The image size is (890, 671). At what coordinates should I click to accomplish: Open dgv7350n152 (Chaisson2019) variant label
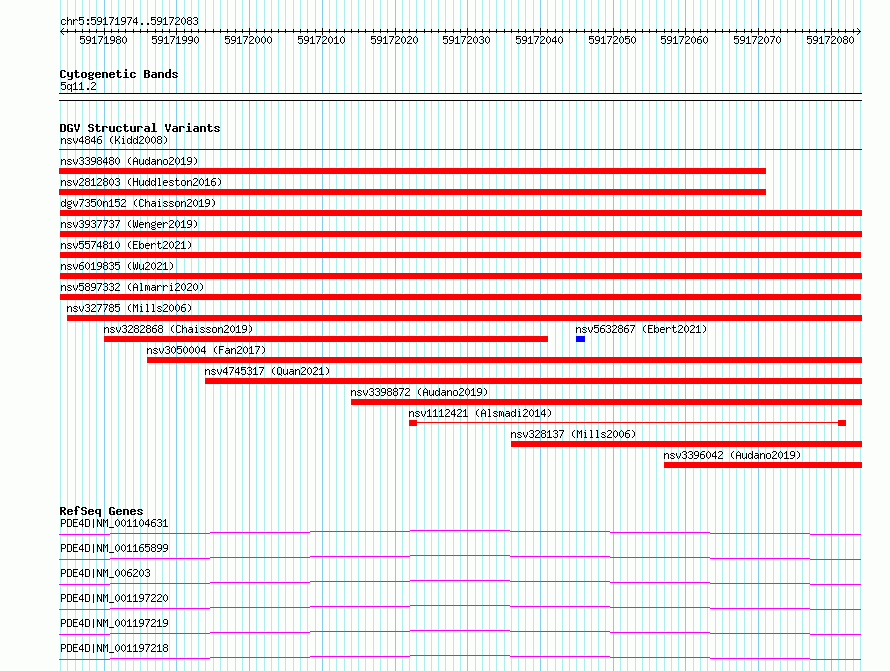[x=138, y=203]
